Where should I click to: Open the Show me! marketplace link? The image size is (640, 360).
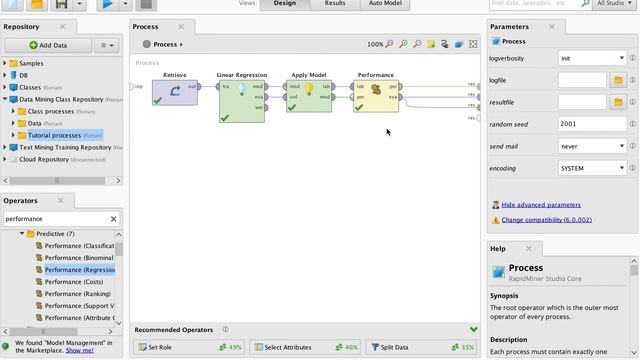pos(80,350)
